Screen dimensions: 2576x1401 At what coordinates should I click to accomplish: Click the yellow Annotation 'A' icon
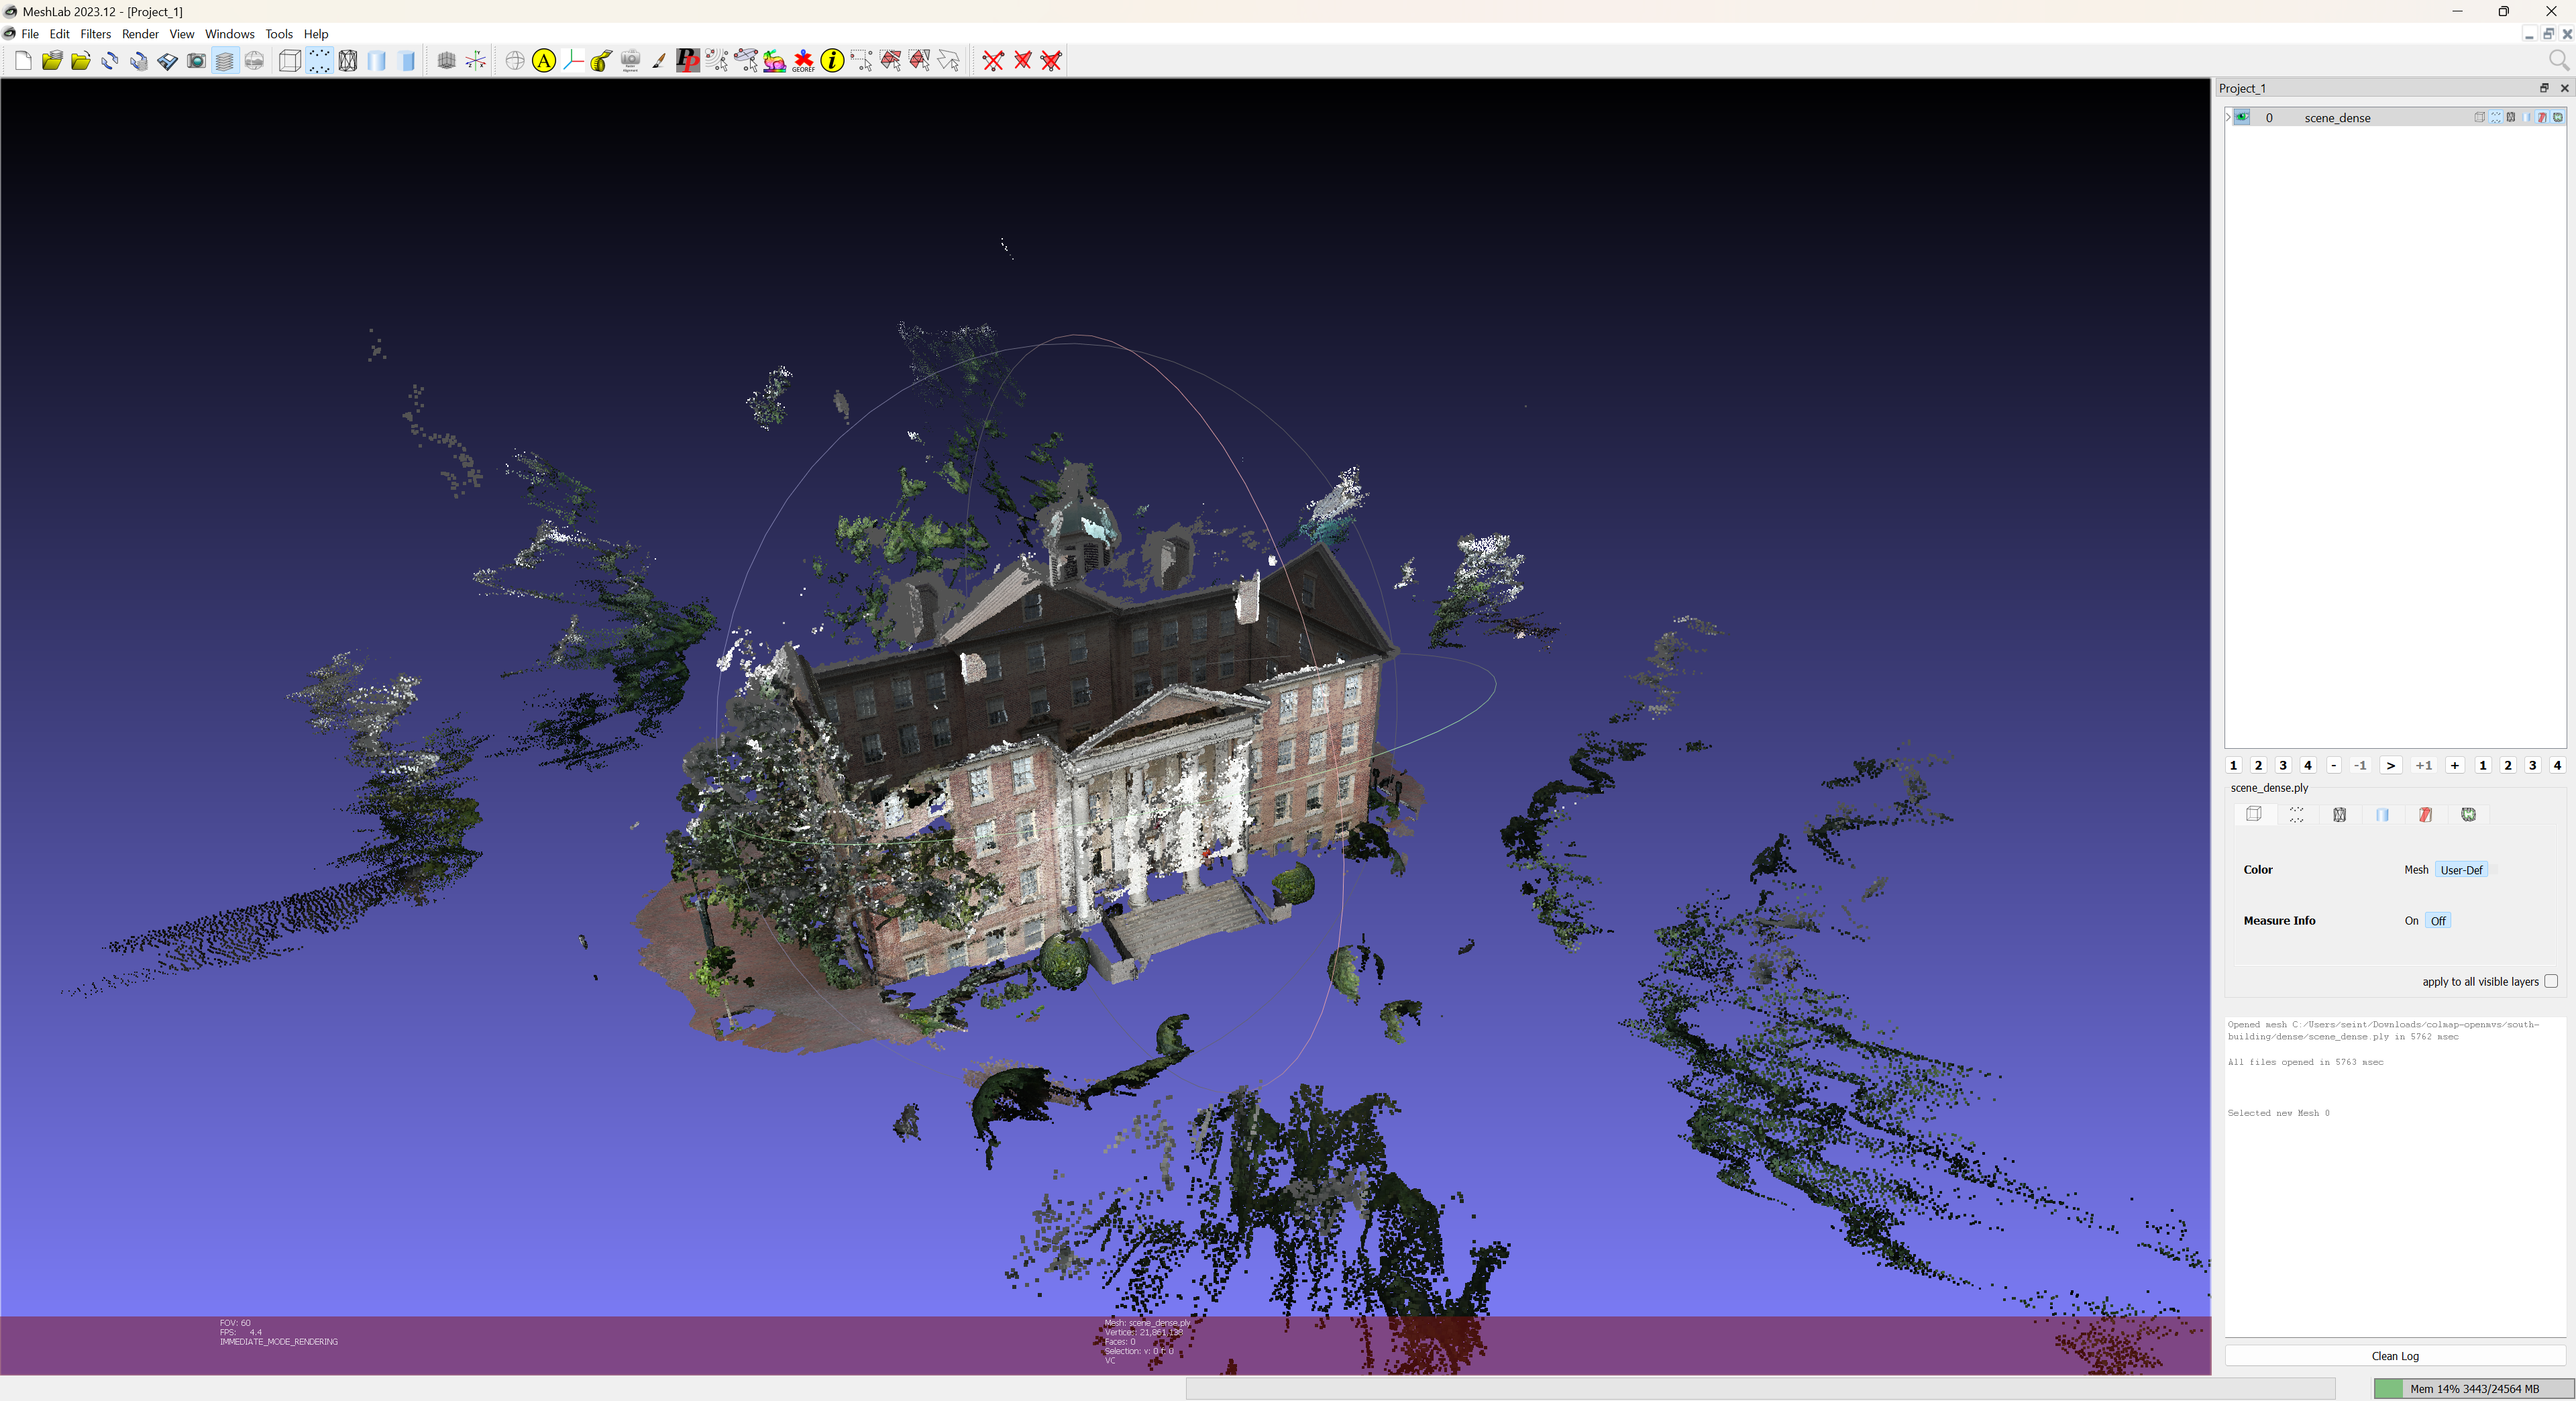(x=543, y=61)
